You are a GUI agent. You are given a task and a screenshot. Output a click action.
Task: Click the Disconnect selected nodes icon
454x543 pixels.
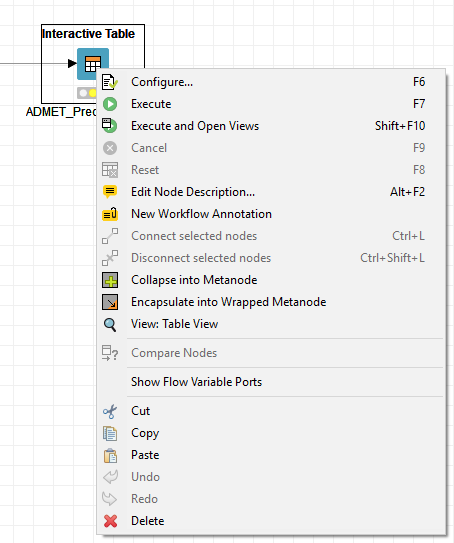[x=110, y=258]
